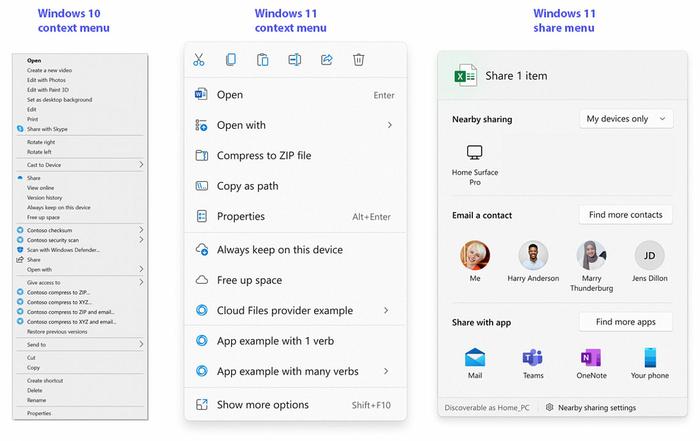
Task: Click the gear icon beside Nearby sharing settings
Action: click(x=550, y=407)
